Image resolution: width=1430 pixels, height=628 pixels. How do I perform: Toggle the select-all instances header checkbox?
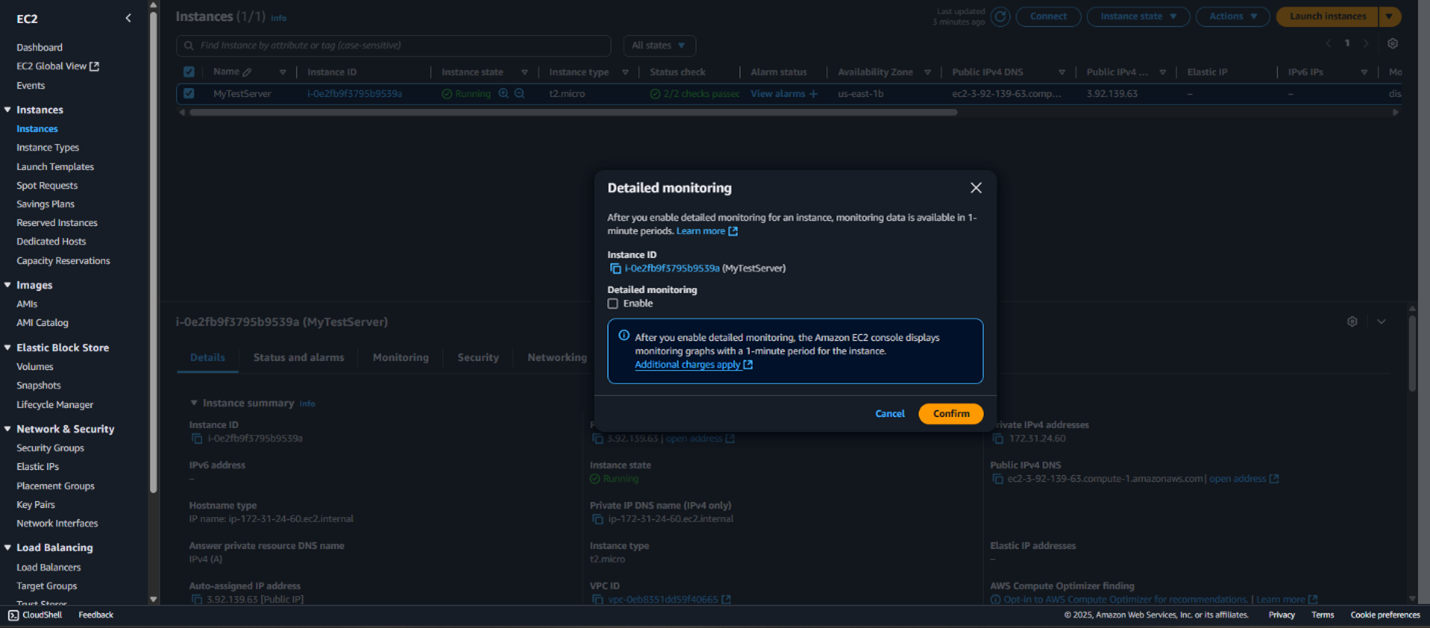point(189,72)
